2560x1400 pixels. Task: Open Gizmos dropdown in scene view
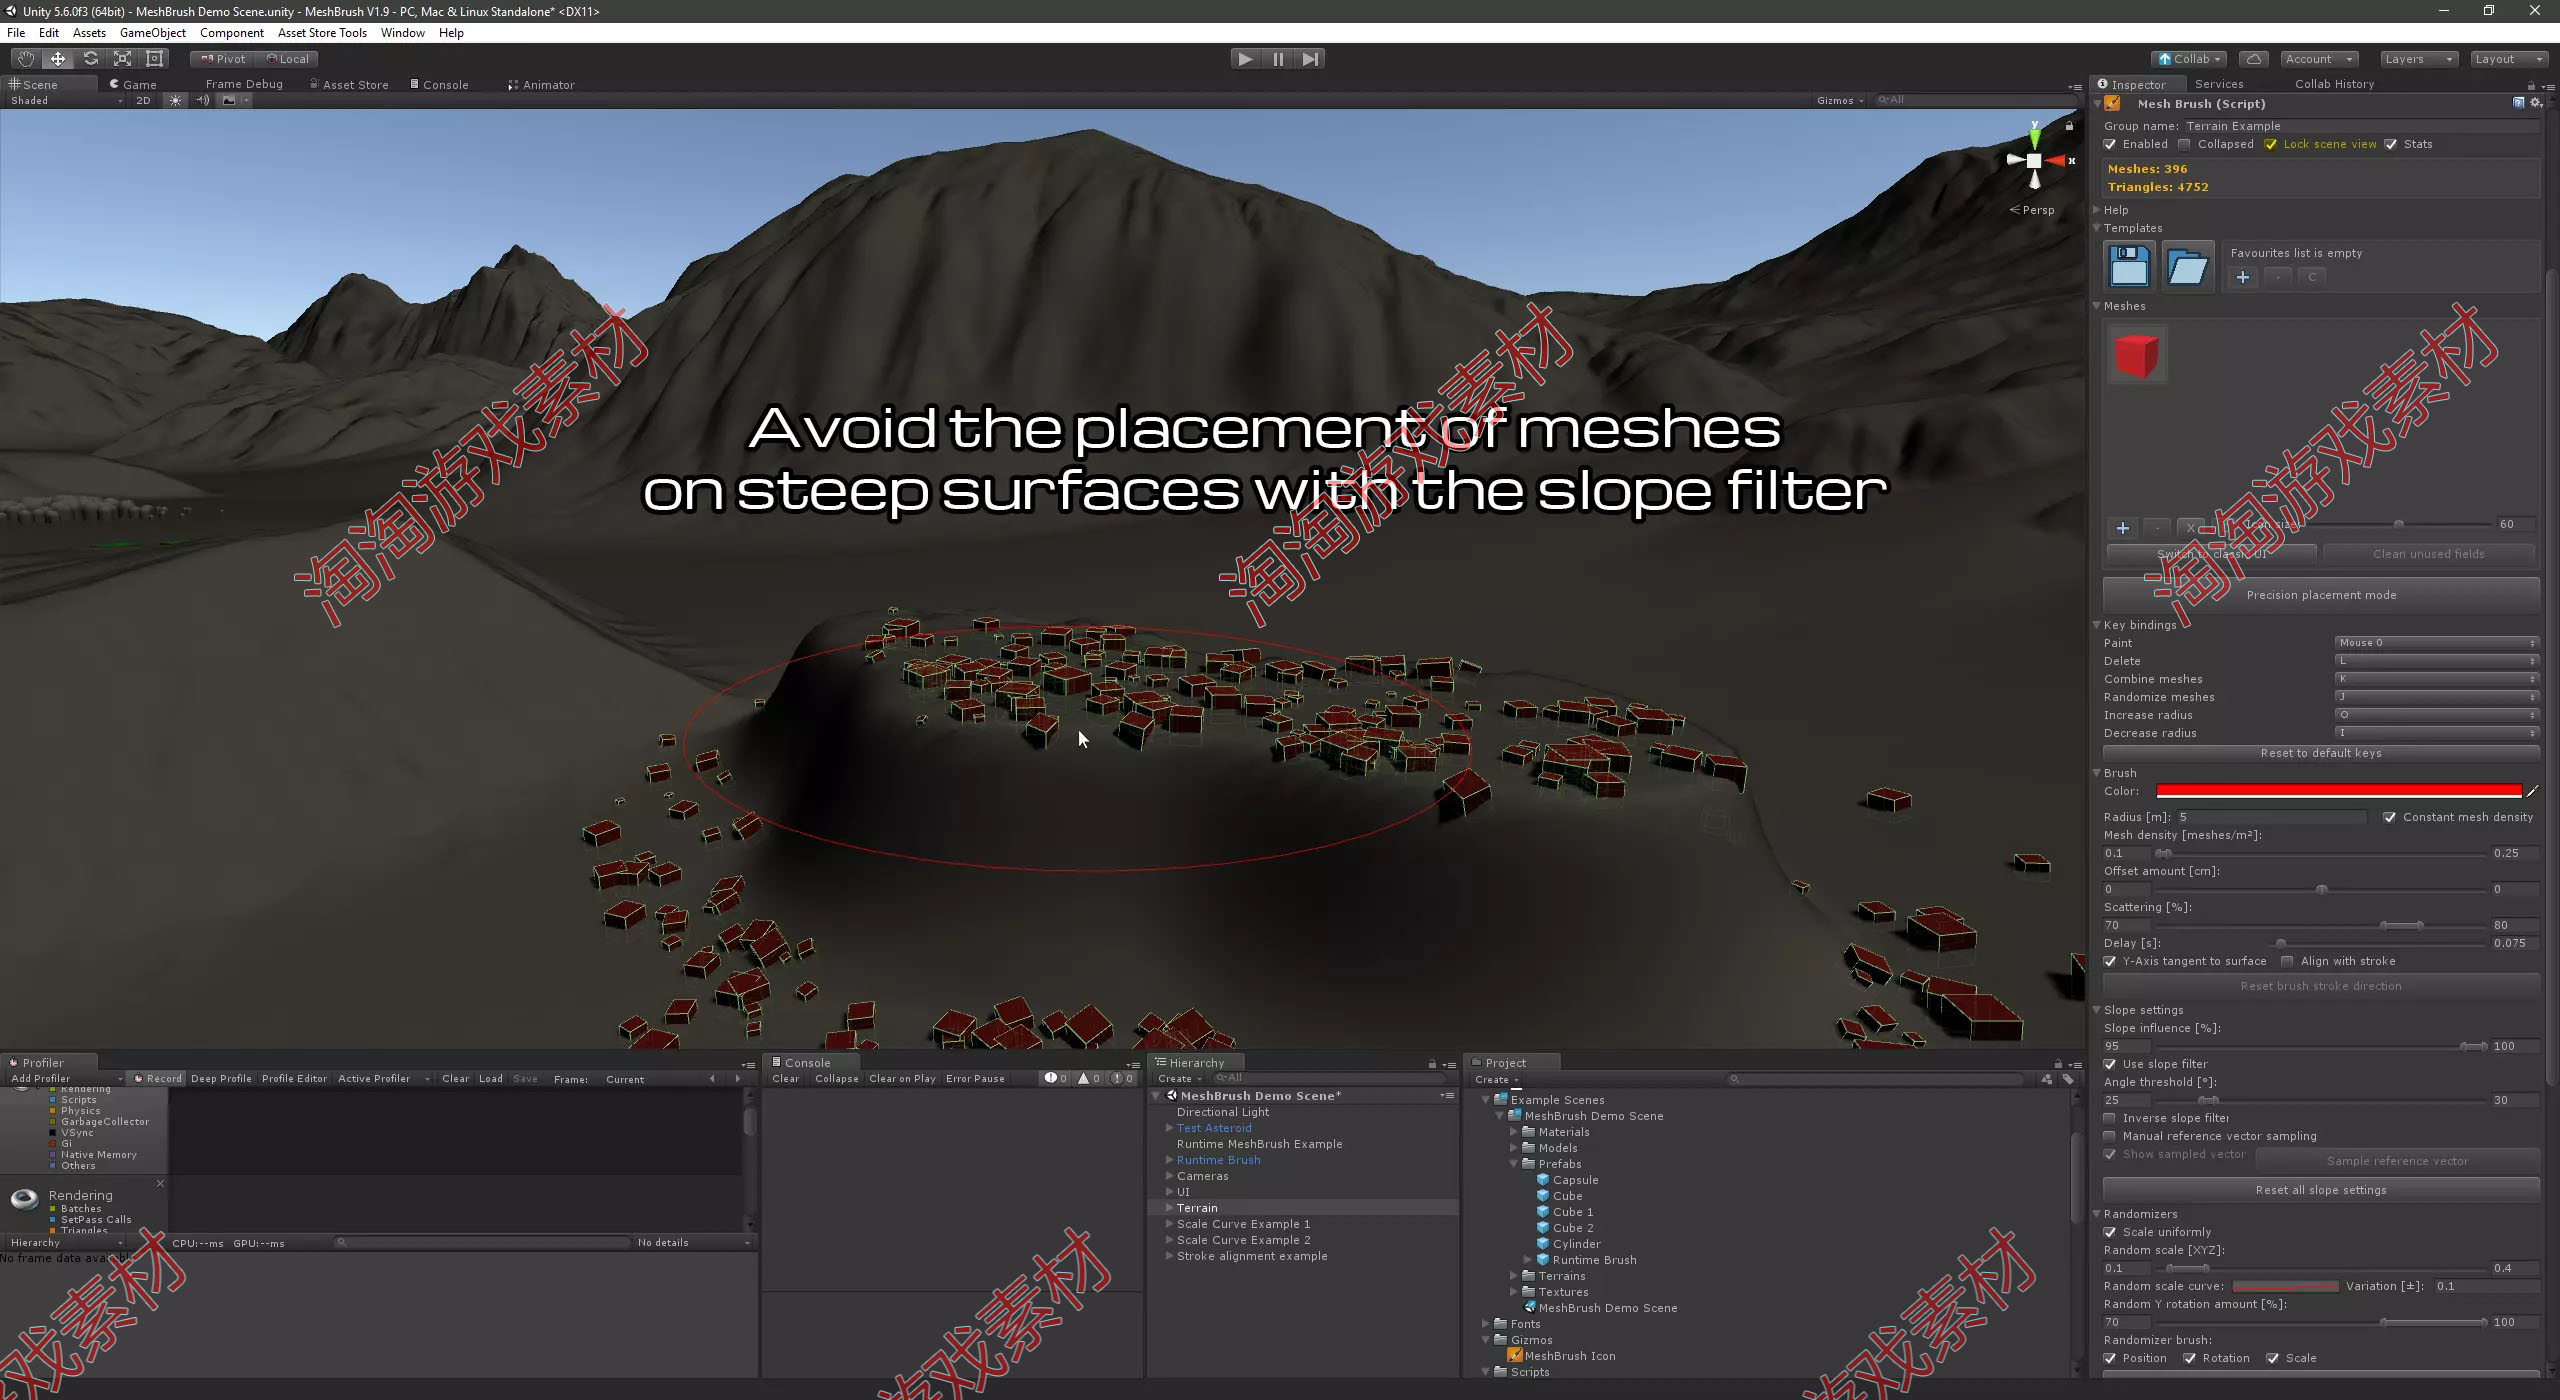coord(1840,100)
